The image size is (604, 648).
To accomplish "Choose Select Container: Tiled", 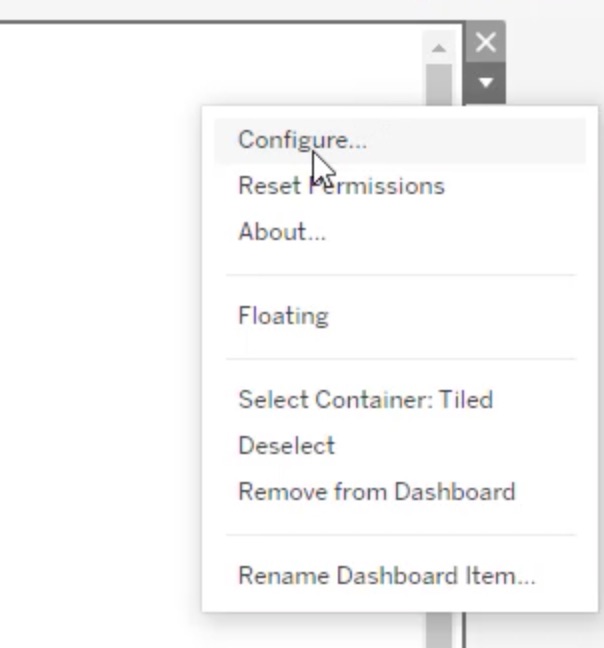I will 365,400.
